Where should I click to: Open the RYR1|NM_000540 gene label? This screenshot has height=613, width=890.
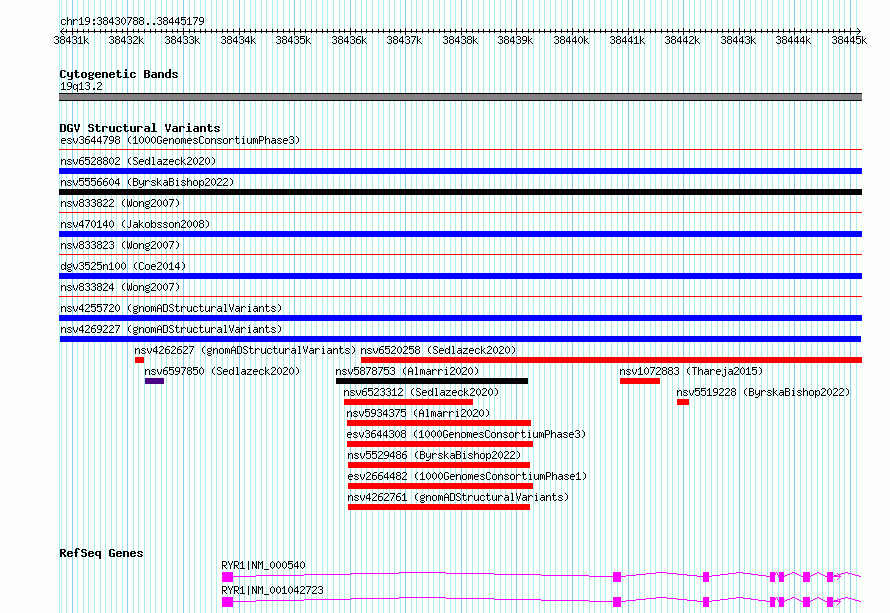click(x=263, y=565)
